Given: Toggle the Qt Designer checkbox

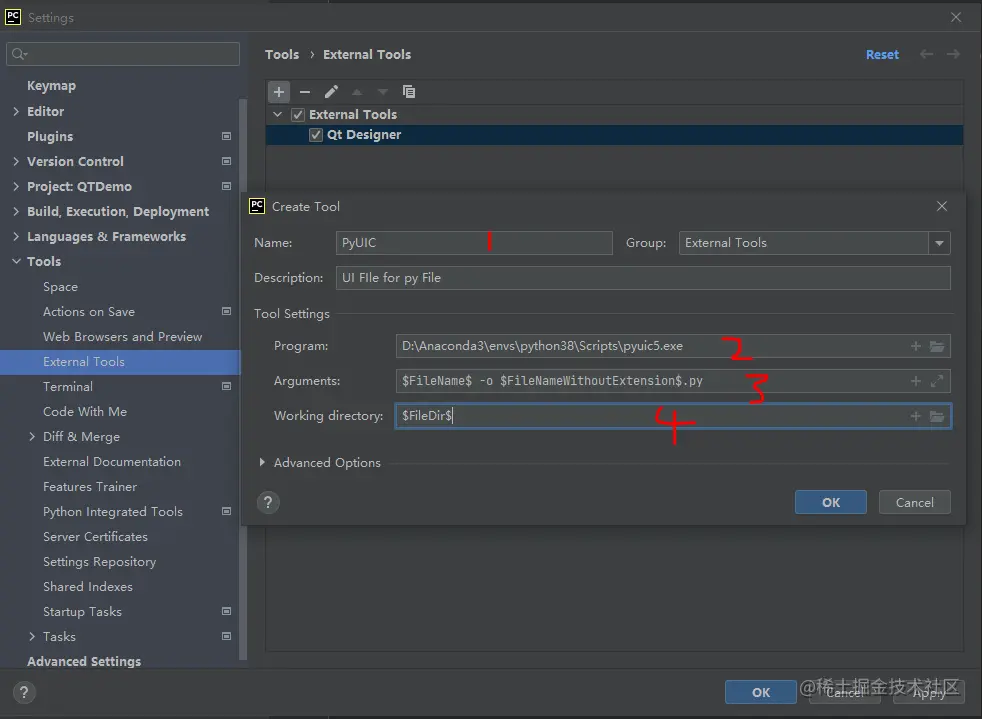Looking at the screenshot, I should pos(316,135).
